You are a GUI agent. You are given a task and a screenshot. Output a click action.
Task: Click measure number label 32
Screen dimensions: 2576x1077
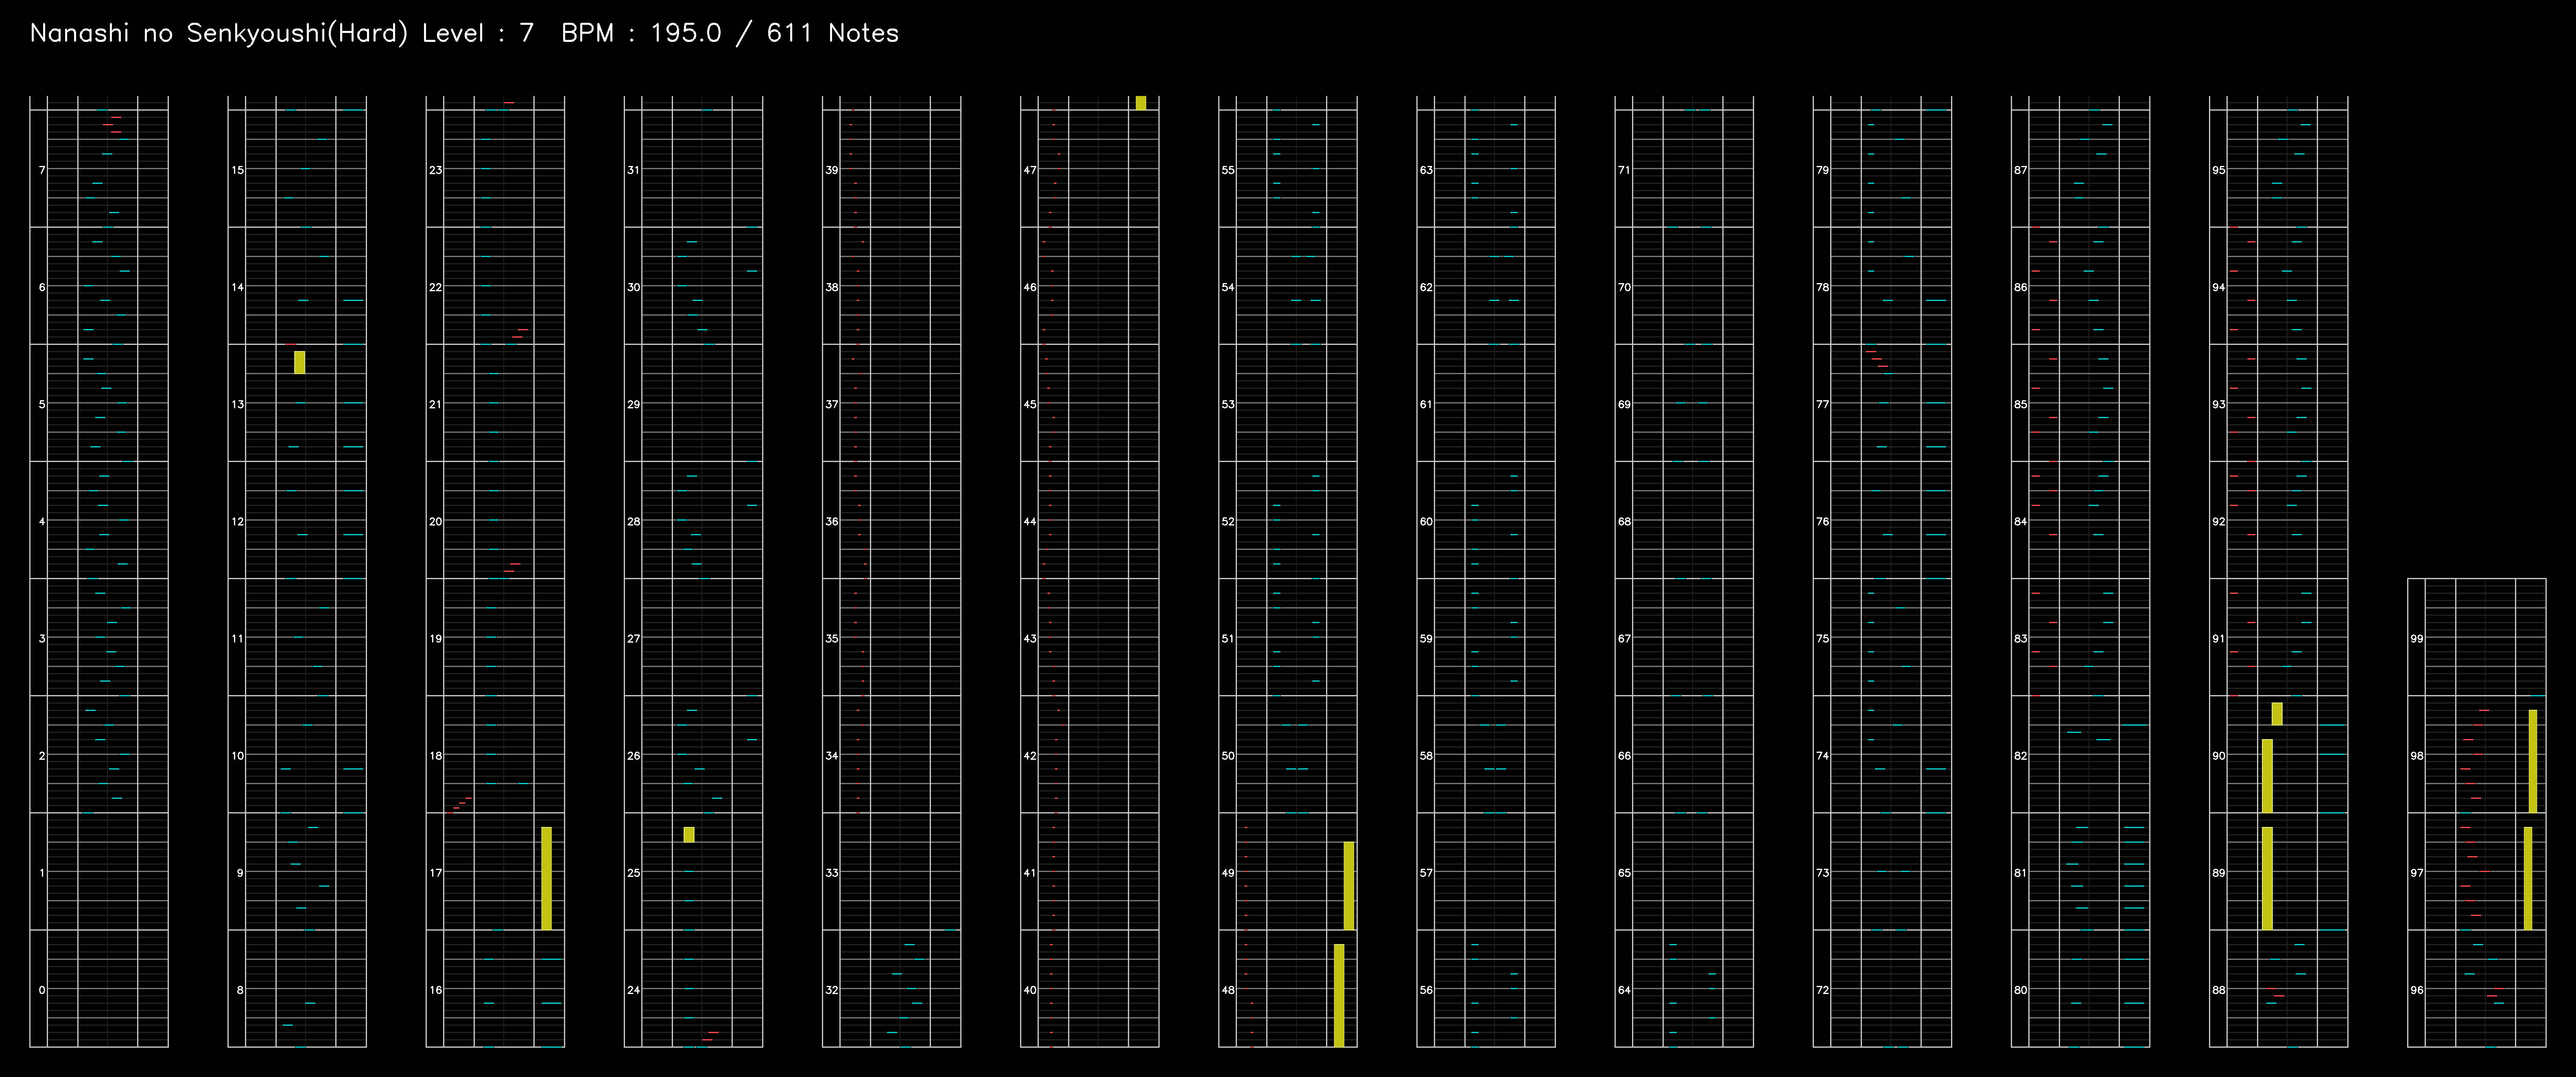coord(832,990)
